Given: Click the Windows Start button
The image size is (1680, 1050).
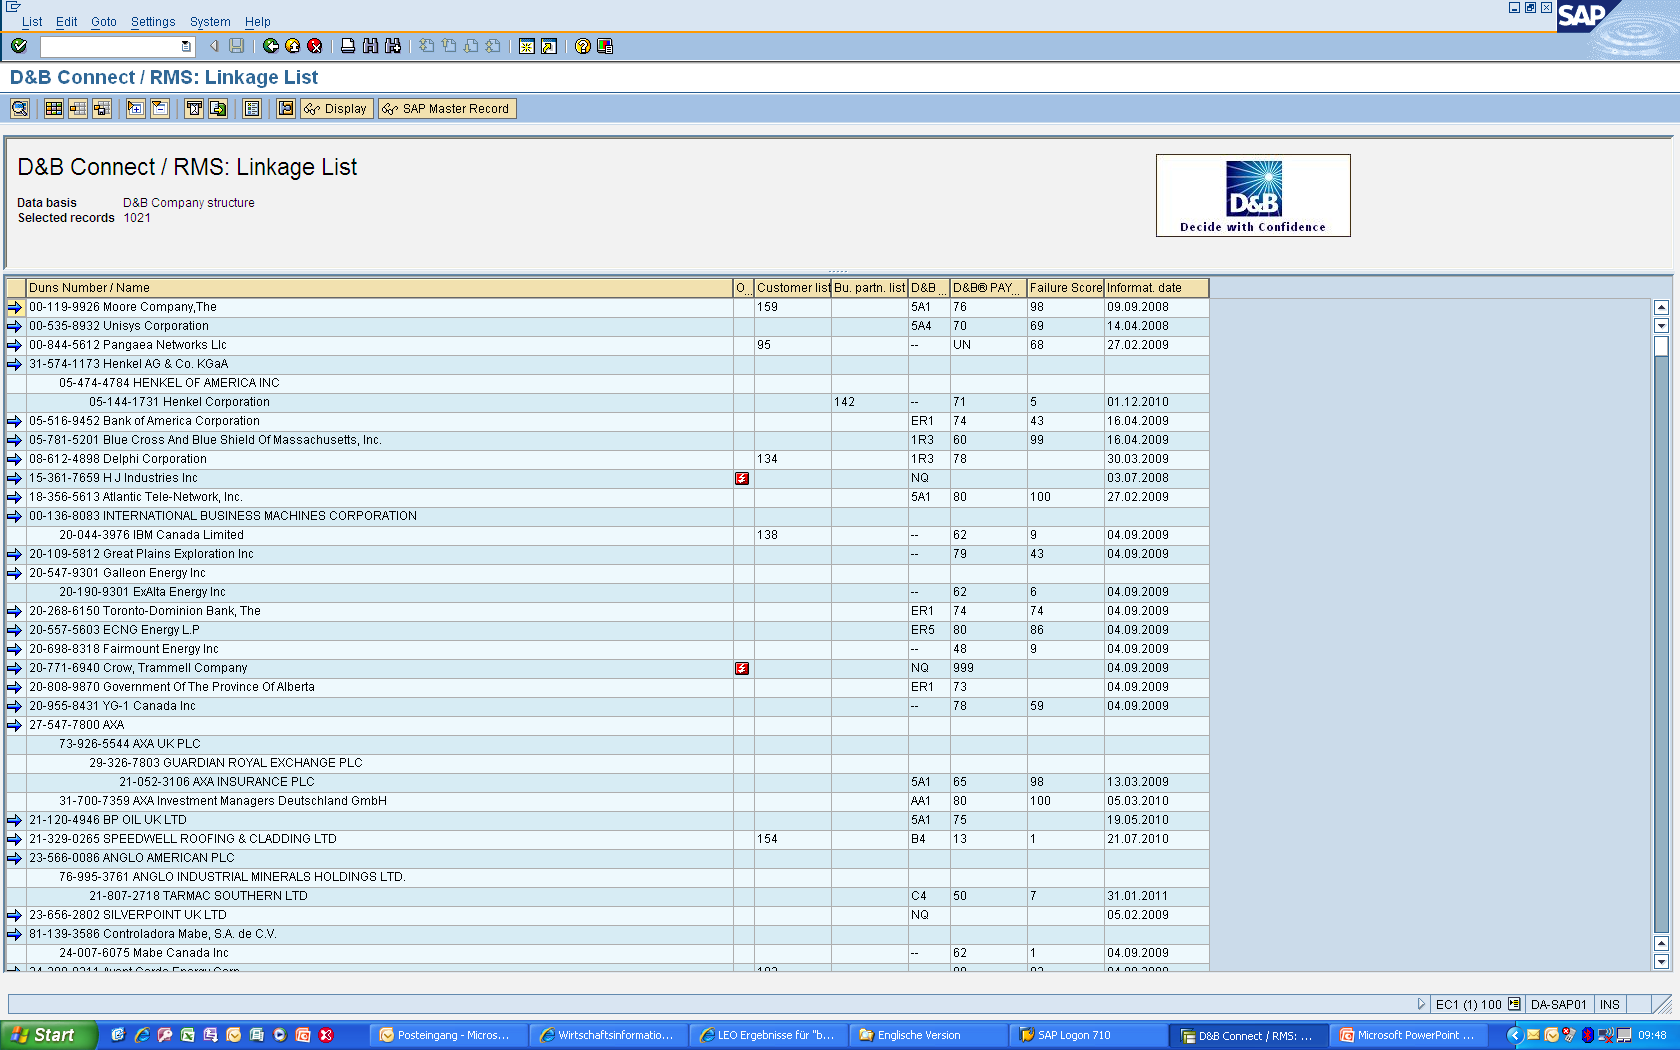Looking at the screenshot, I should (x=49, y=1035).
